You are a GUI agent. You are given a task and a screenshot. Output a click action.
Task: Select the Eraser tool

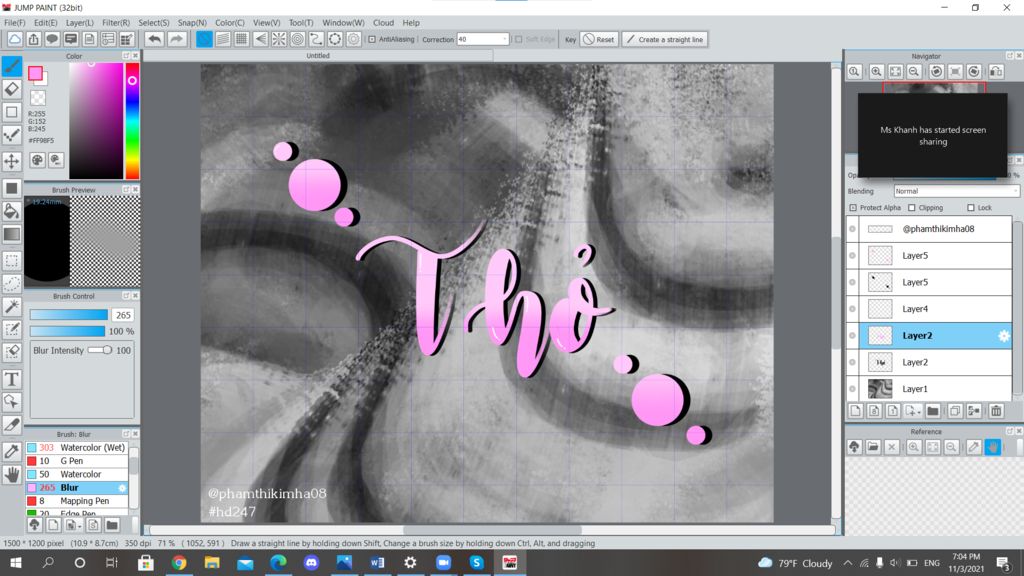[12, 89]
